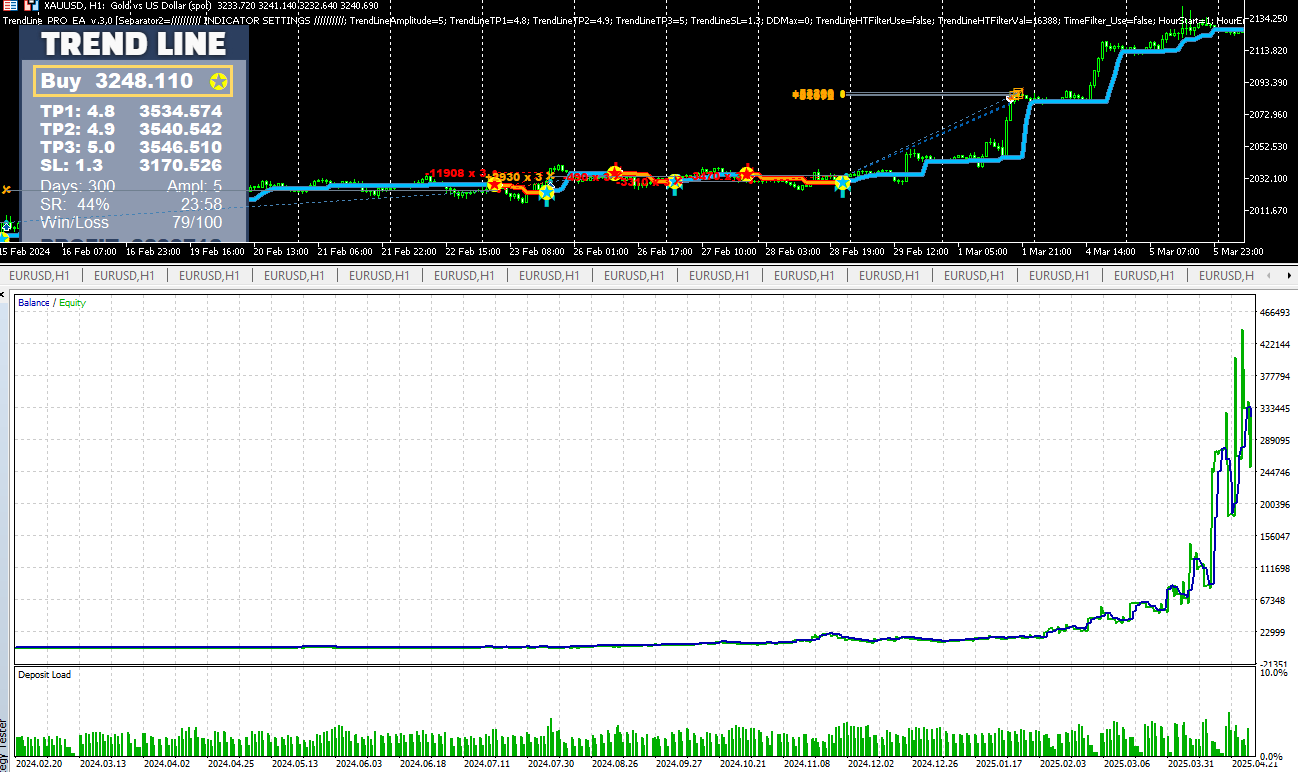1298x772 pixels.
Task: Select the orange profit label on chart
Action: (813, 95)
